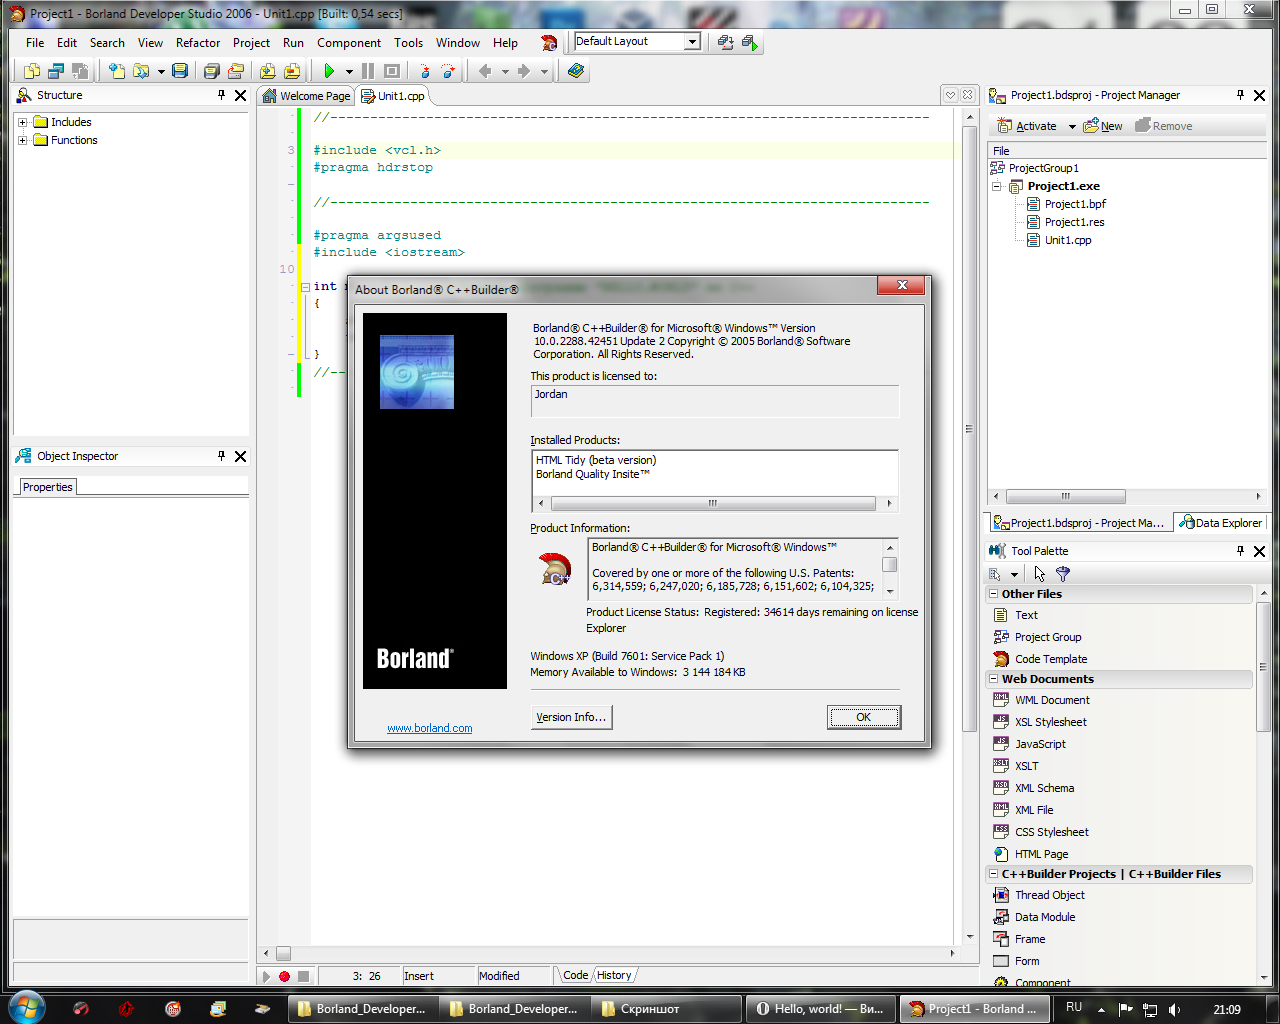
Task: Click the Program Reset toolbar icon
Action: point(392,71)
